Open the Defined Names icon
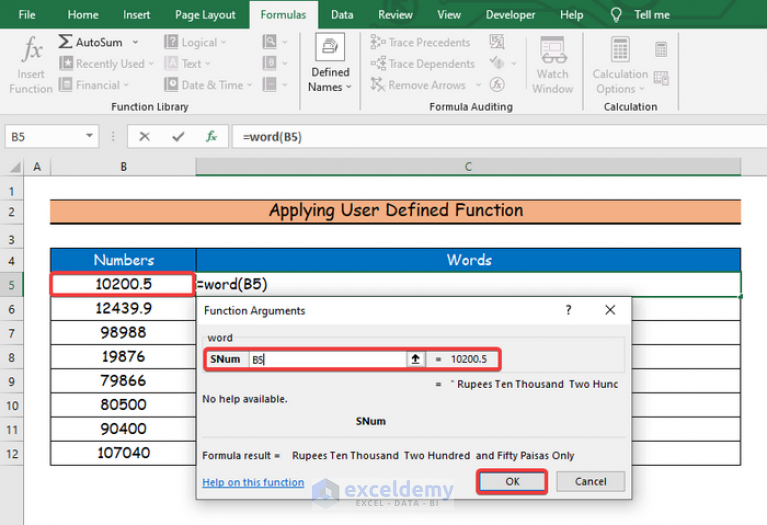Viewport: 767px width, 525px height. [330, 48]
